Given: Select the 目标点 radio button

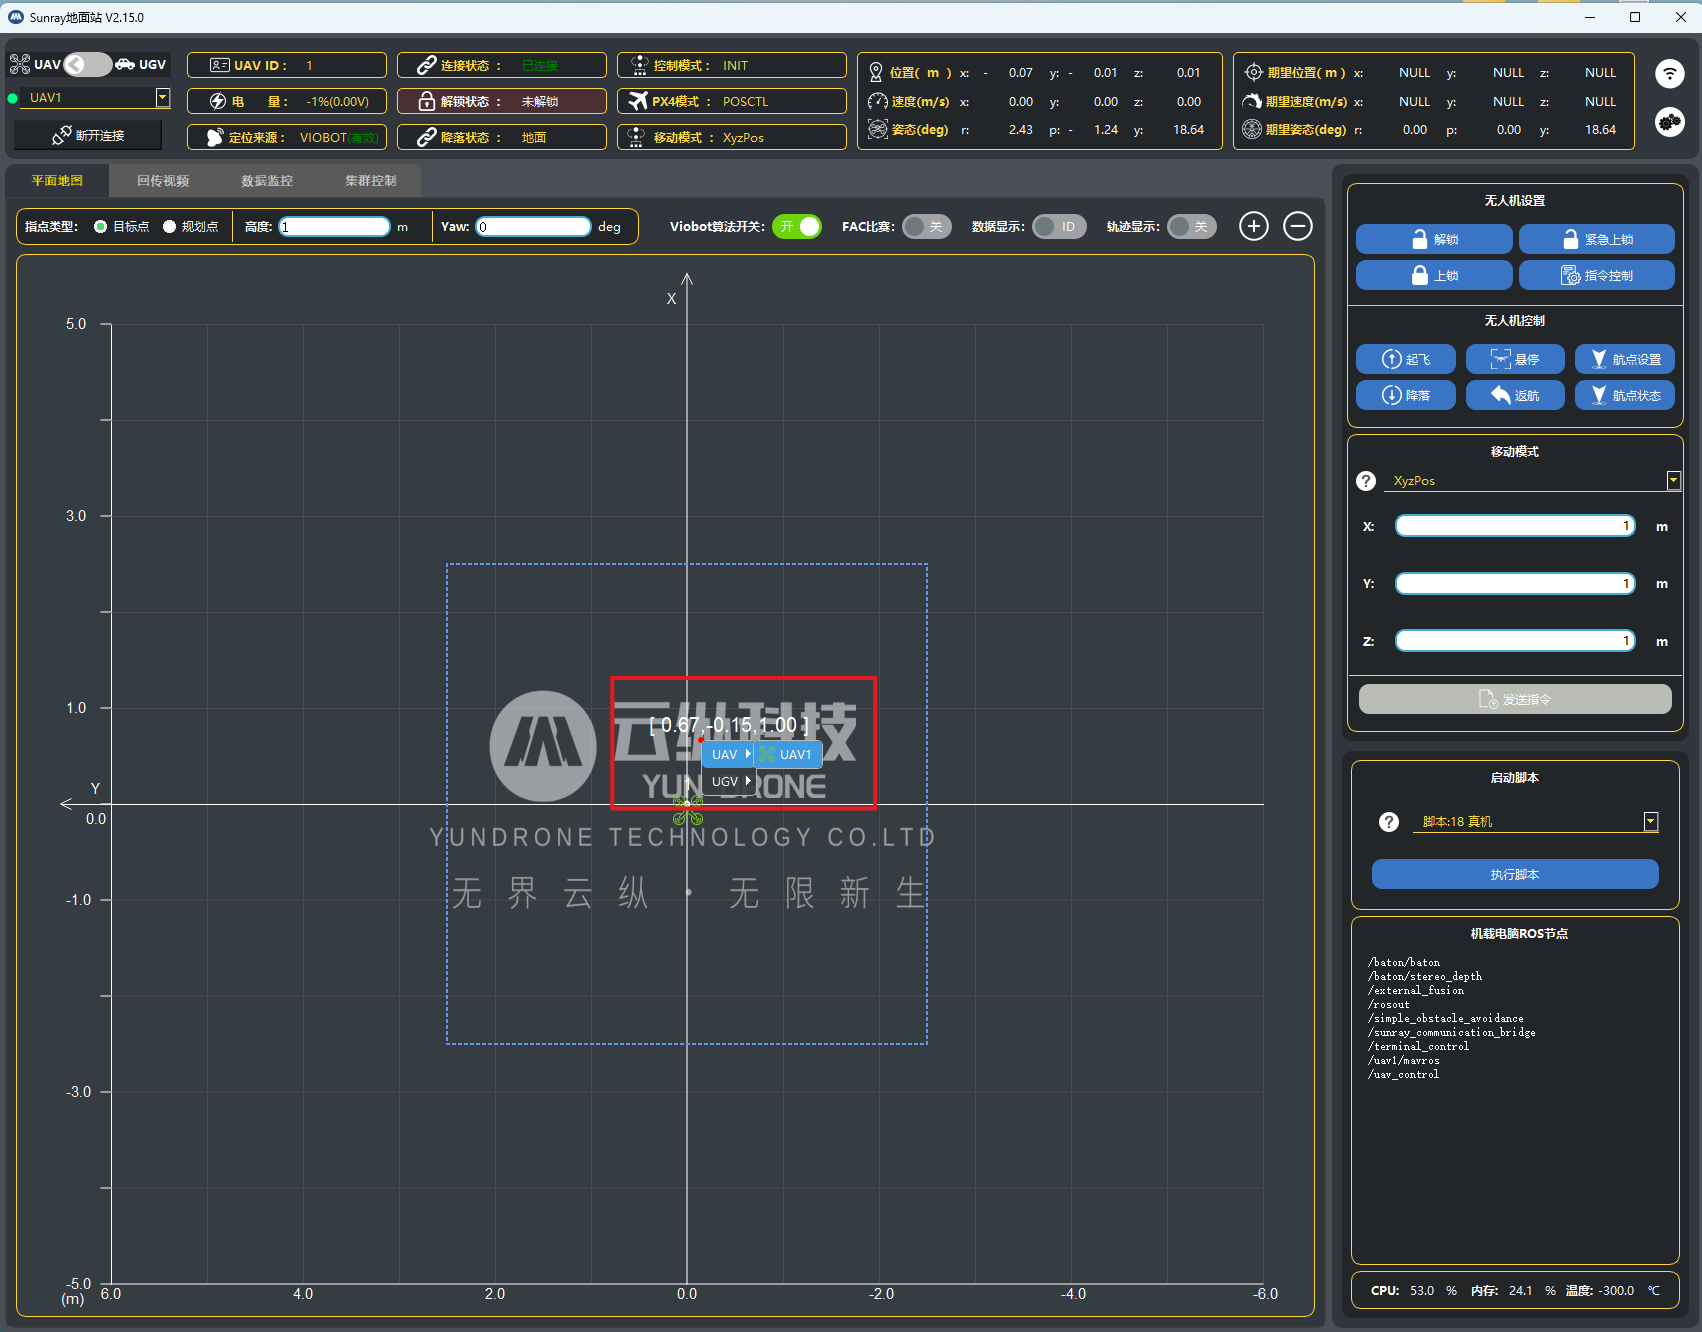Looking at the screenshot, I should (100, 227).
